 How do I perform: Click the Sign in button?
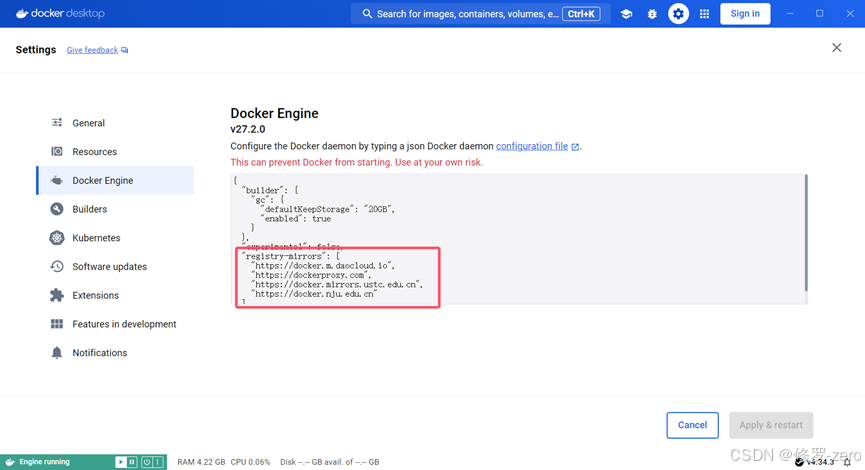click(745, 14)
